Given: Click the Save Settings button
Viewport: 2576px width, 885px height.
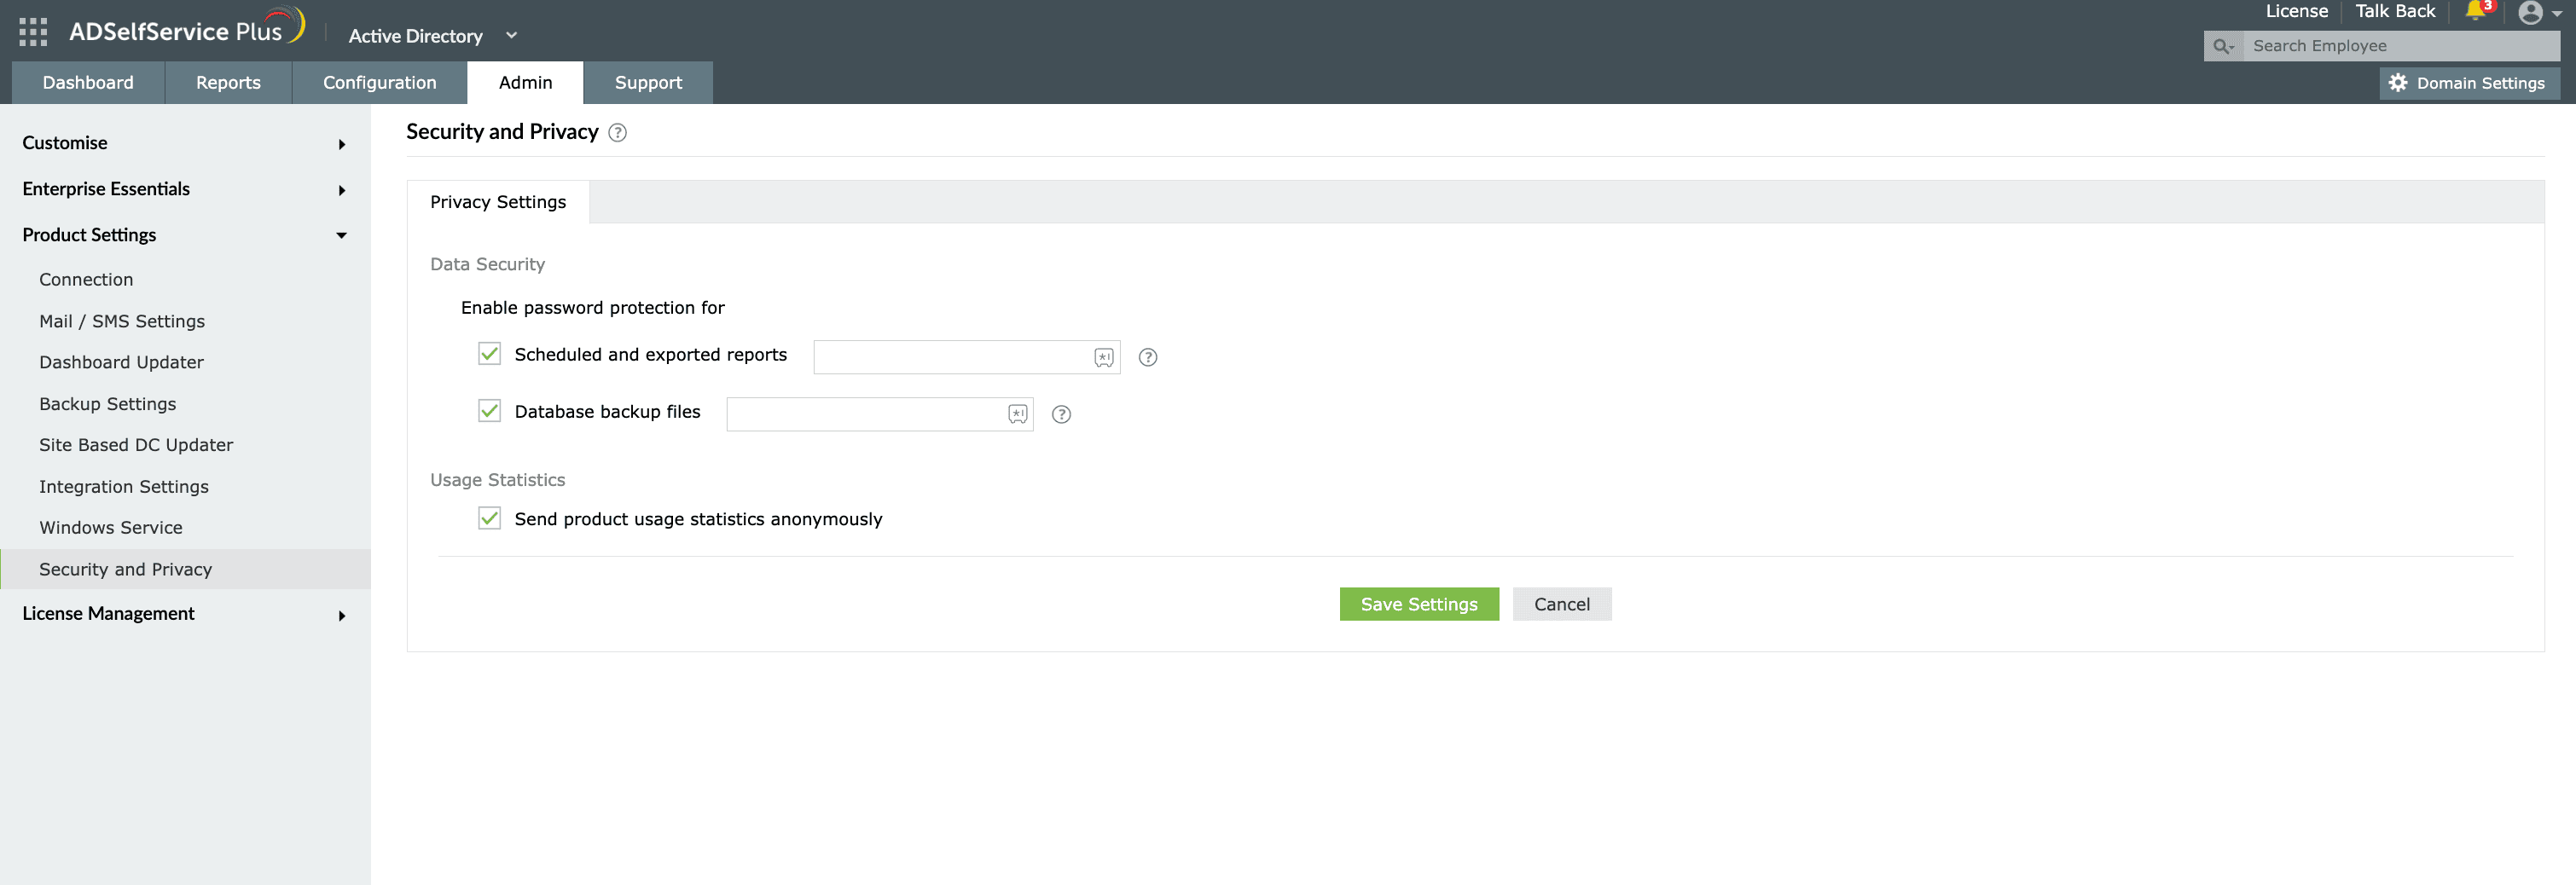Looking at the screenshot, I should [1419, 604].
